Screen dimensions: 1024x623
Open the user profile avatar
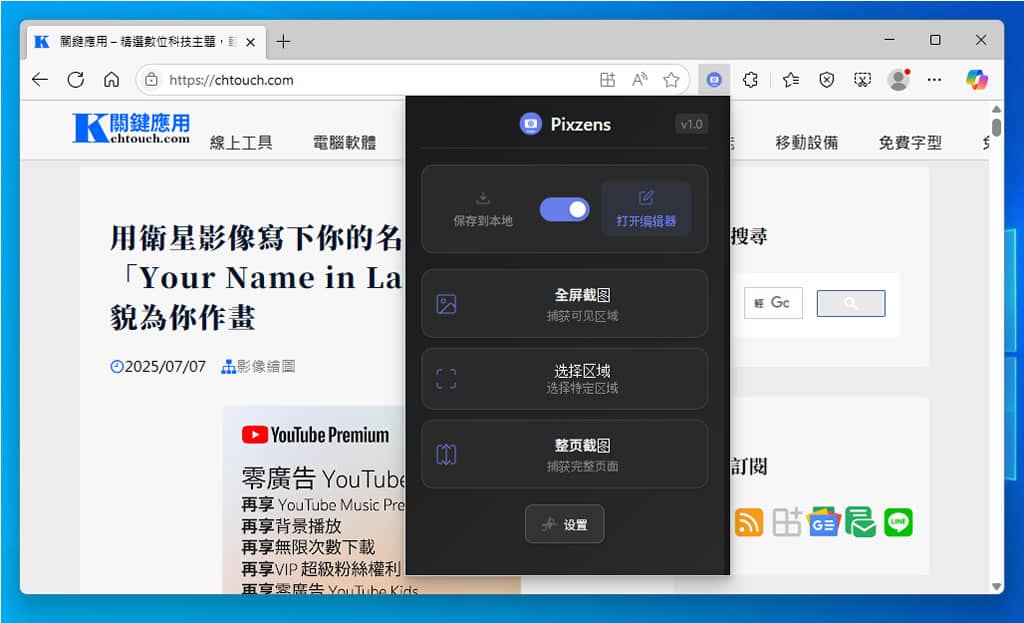[x=899, y=80]
